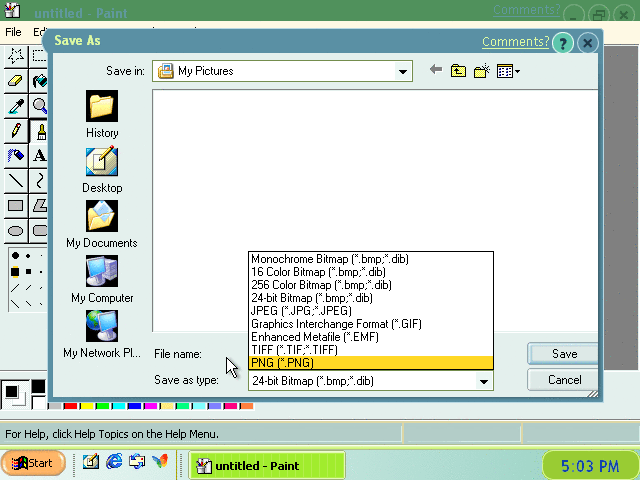640x480 pixels.
Task: Click the Back arrow in Save As
Action: (436, 70)
